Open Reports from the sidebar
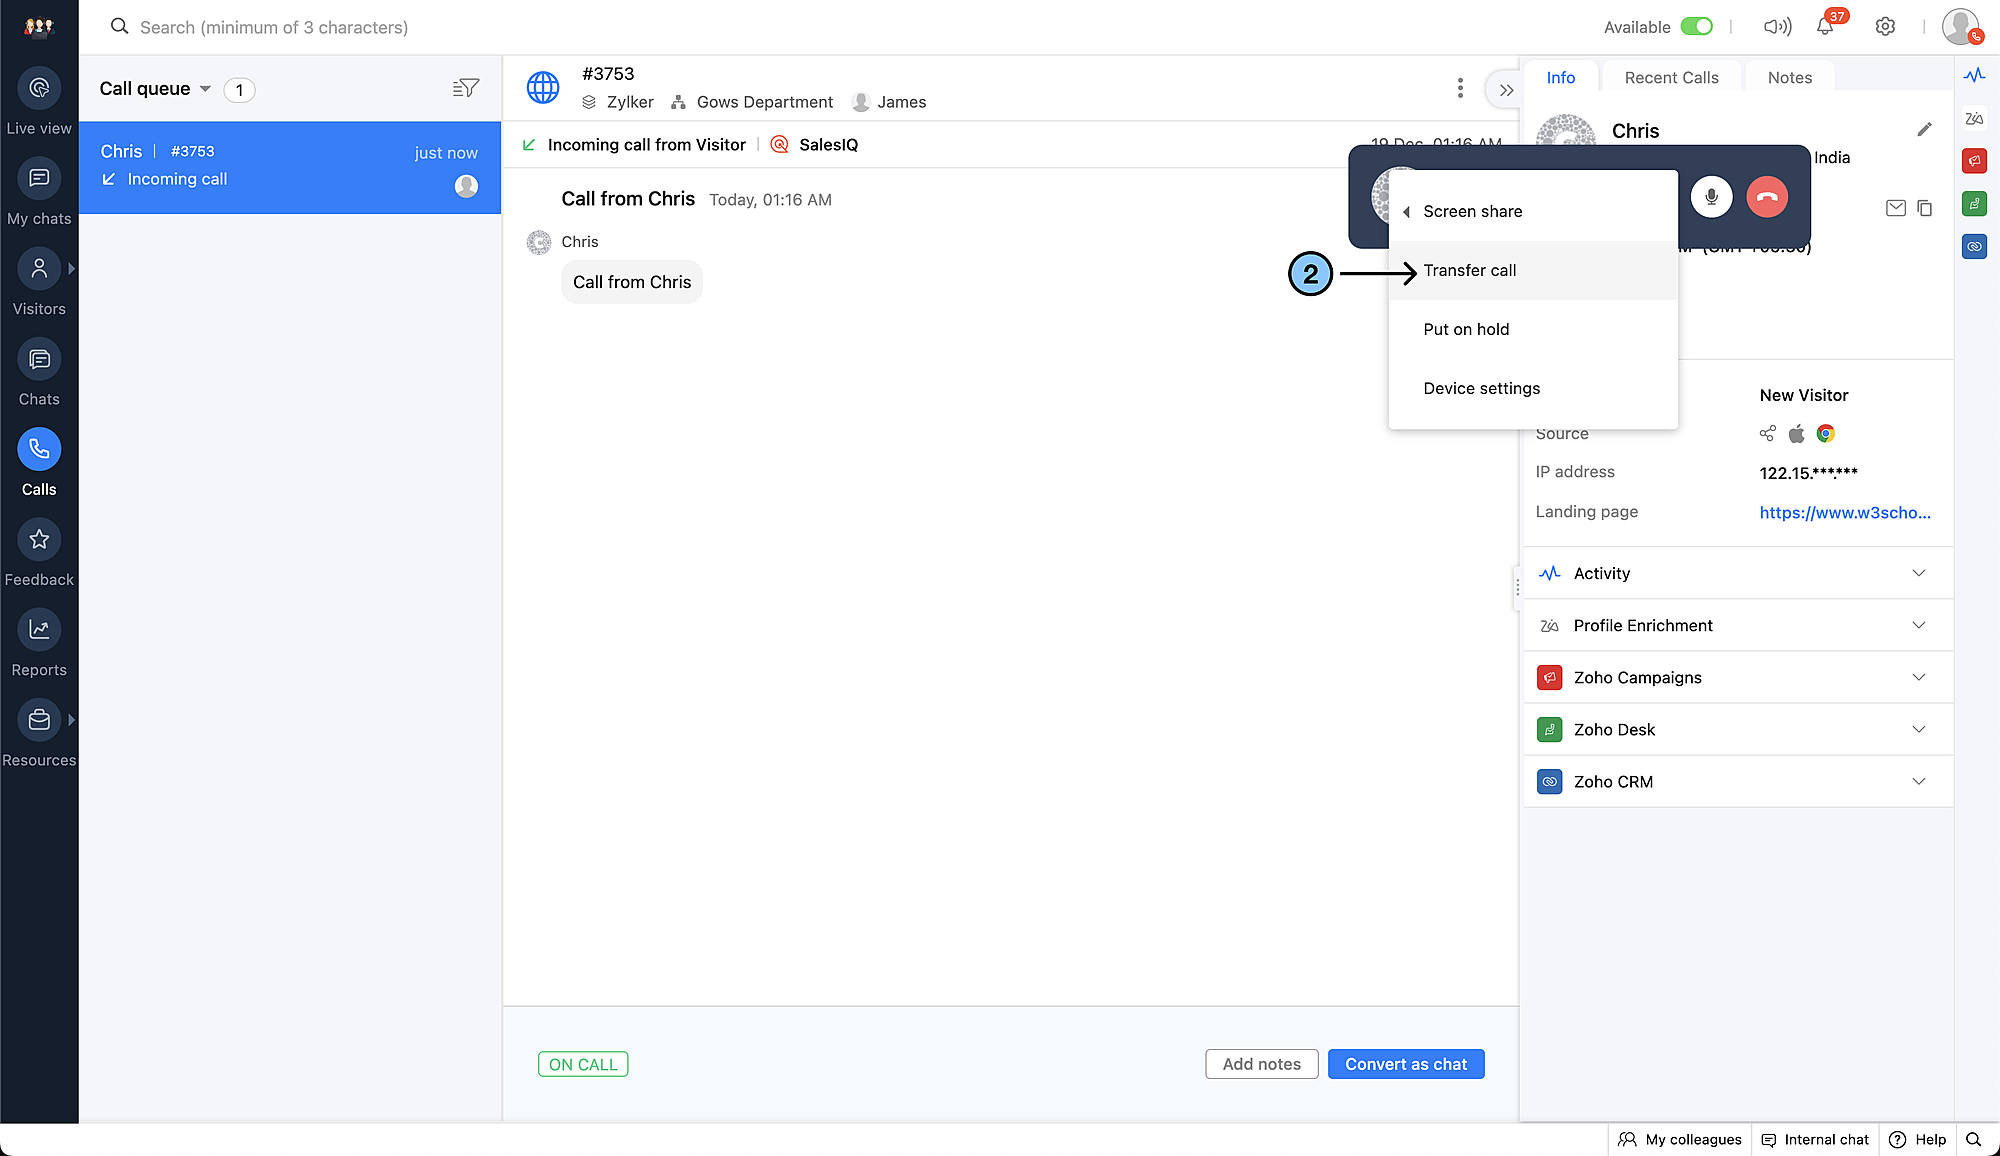This screenshot has width=2000, height=1156. click(x=39, y=630)
